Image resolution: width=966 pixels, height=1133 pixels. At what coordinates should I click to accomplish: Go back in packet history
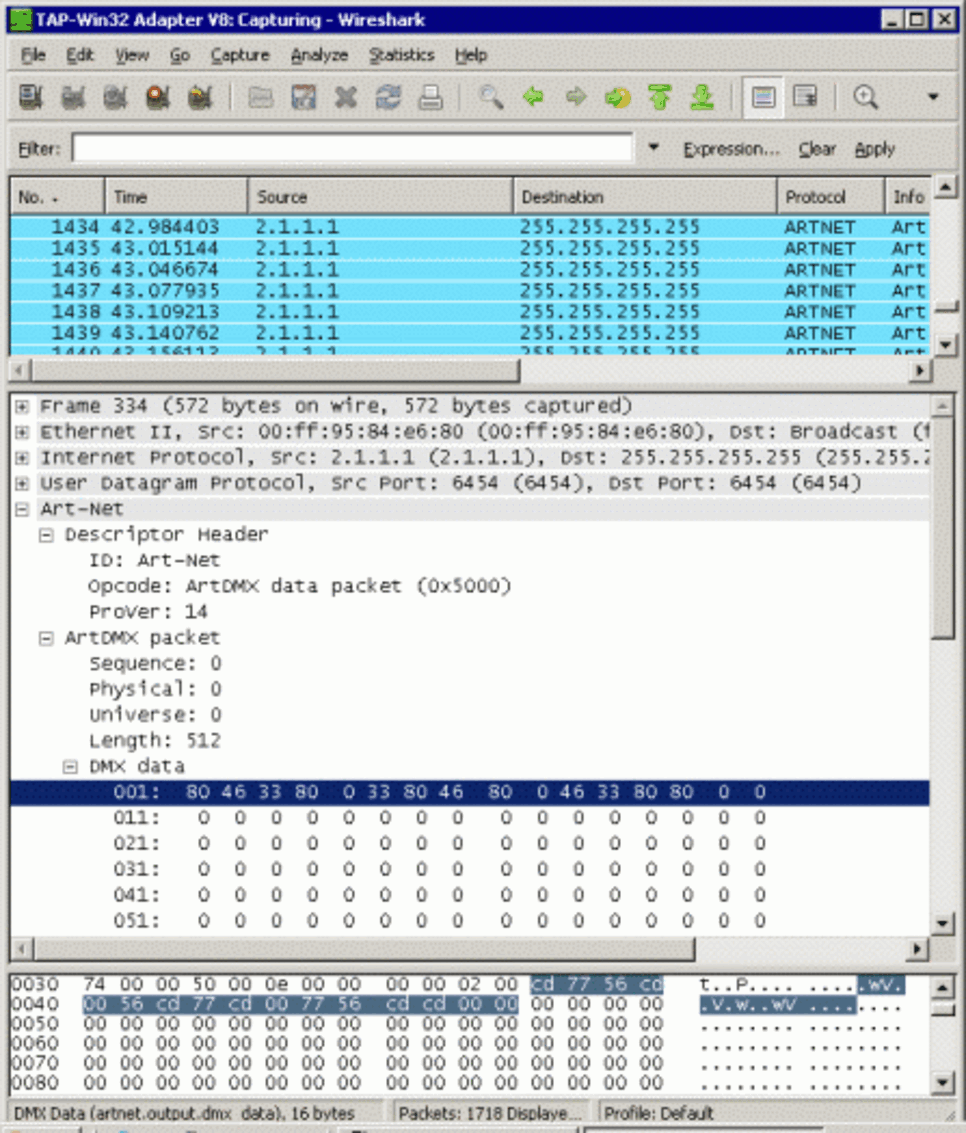tap(533, 97)
